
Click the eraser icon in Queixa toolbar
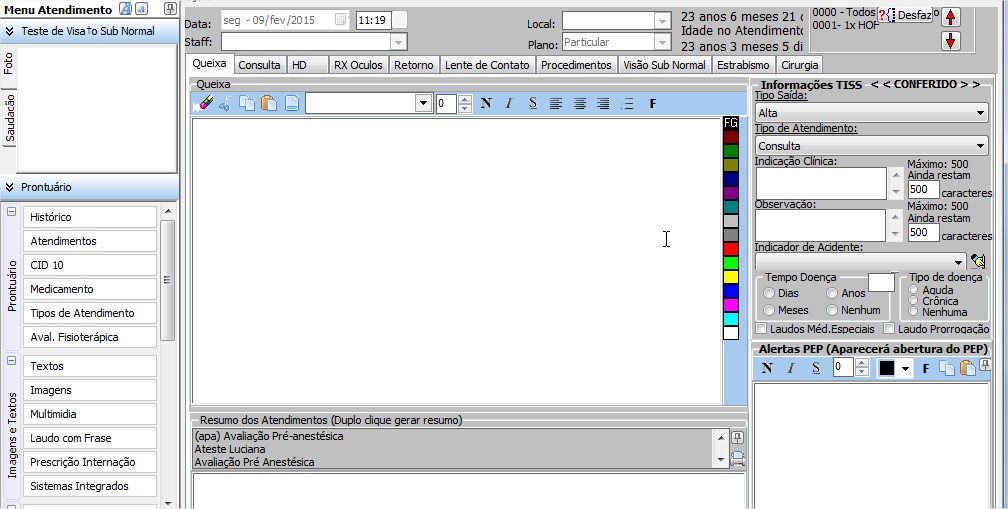pos(206,103)
